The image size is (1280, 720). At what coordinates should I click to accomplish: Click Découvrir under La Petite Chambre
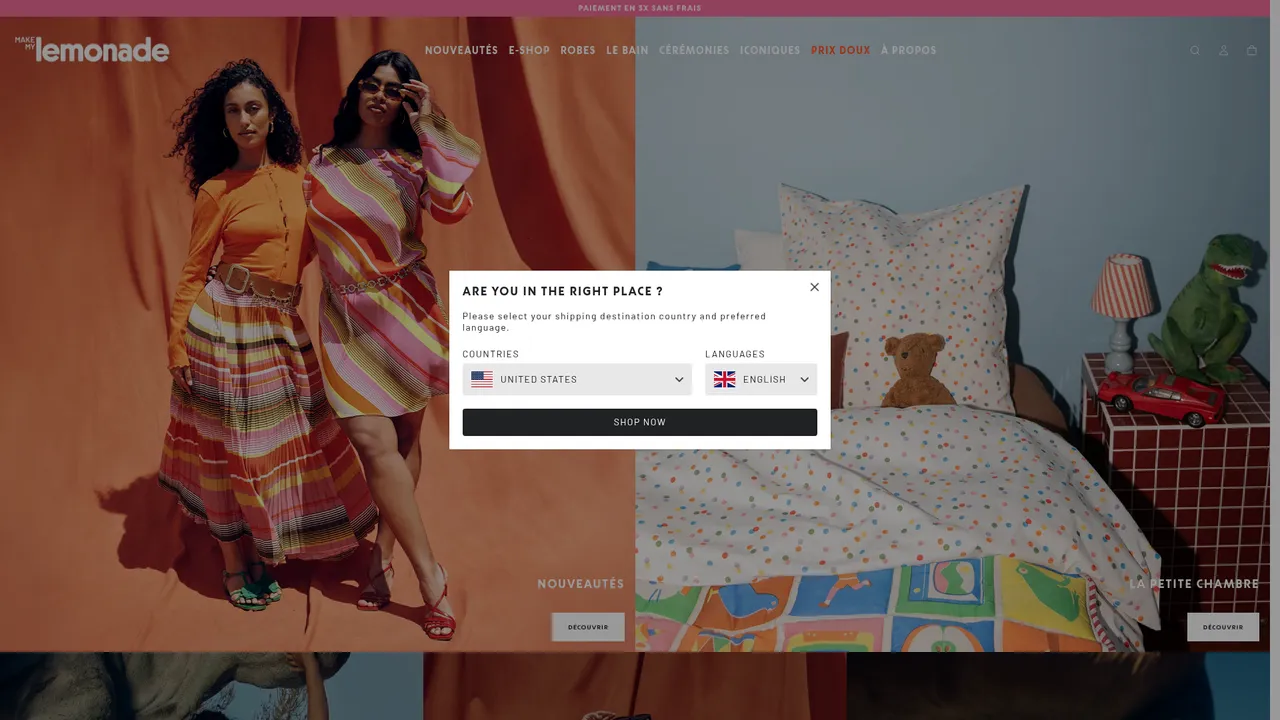click(1223, 627)
